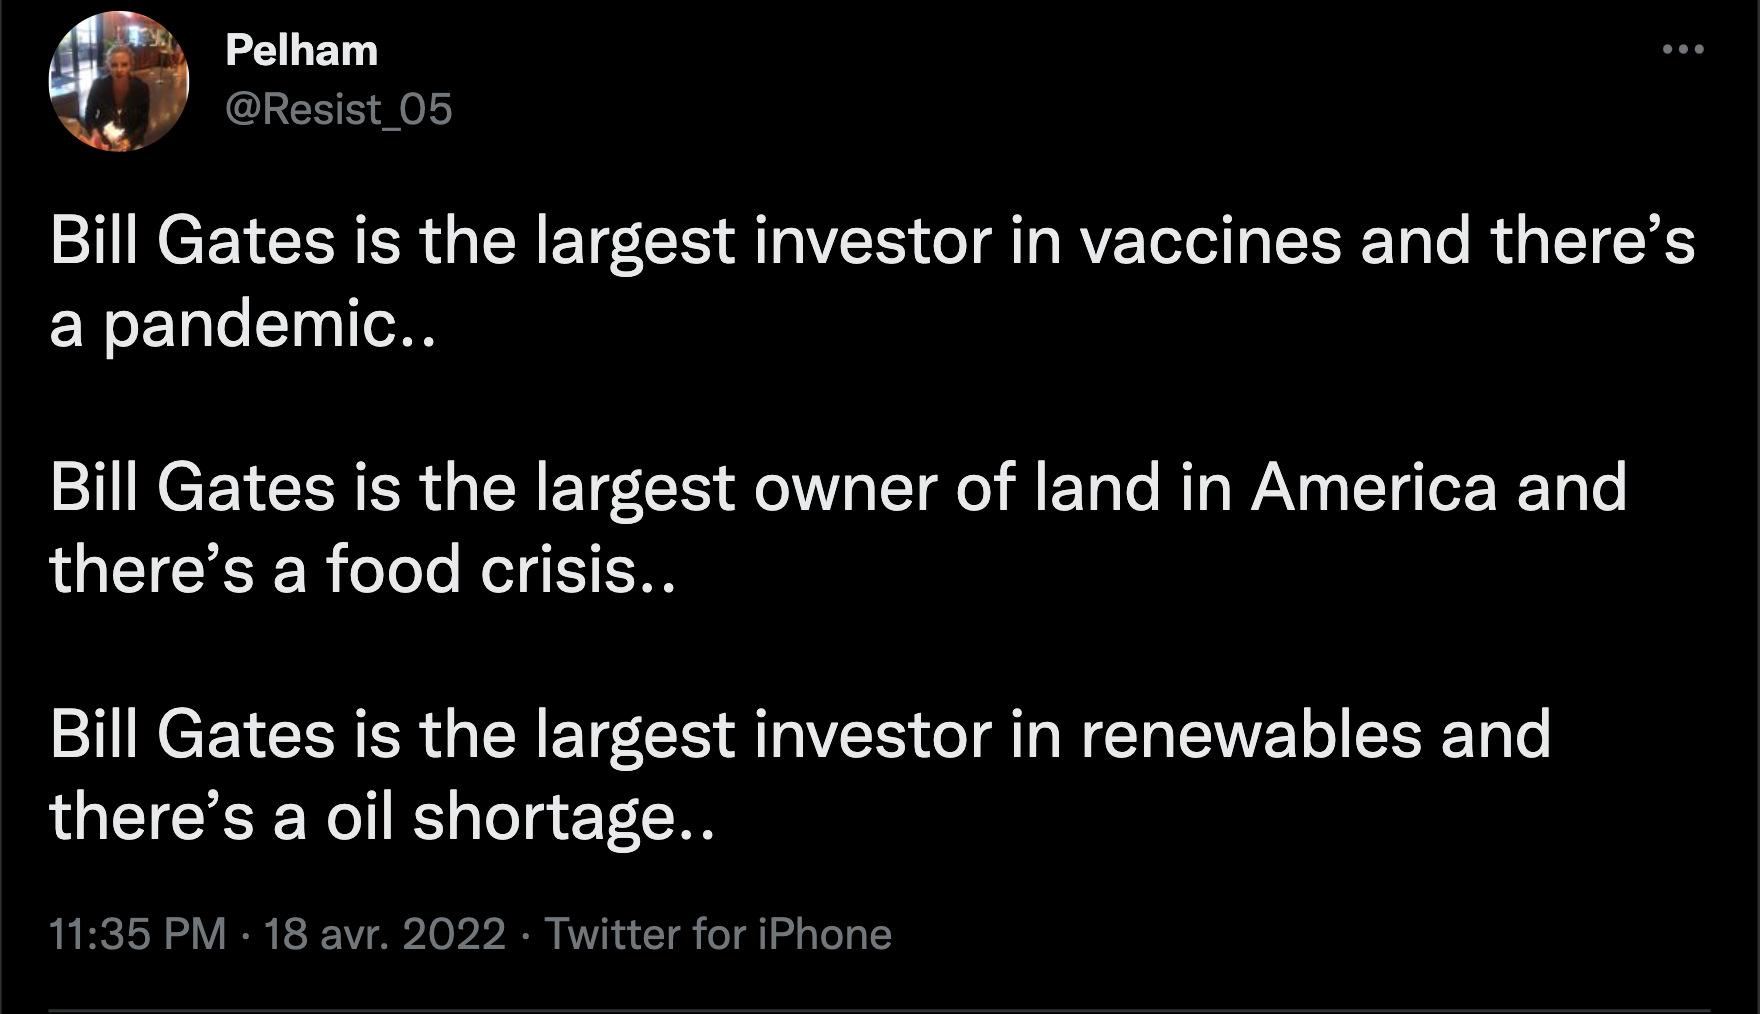Click the paragraph about renewables and oil
This screenshot has height=1014, width=1760.
coord(800,776)
